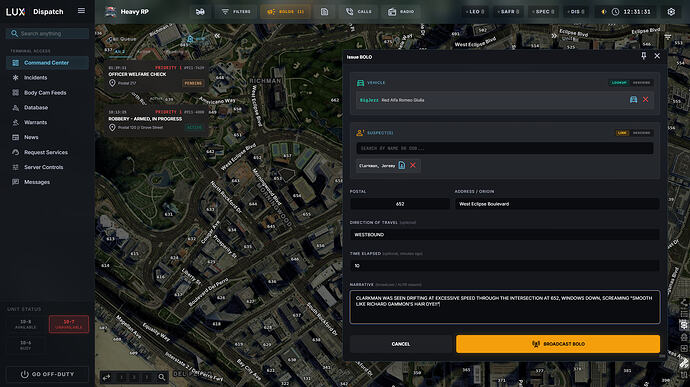Click the suspect search by name field
The width and height of the screenshot is (690, 387).
tap(505, 148)
